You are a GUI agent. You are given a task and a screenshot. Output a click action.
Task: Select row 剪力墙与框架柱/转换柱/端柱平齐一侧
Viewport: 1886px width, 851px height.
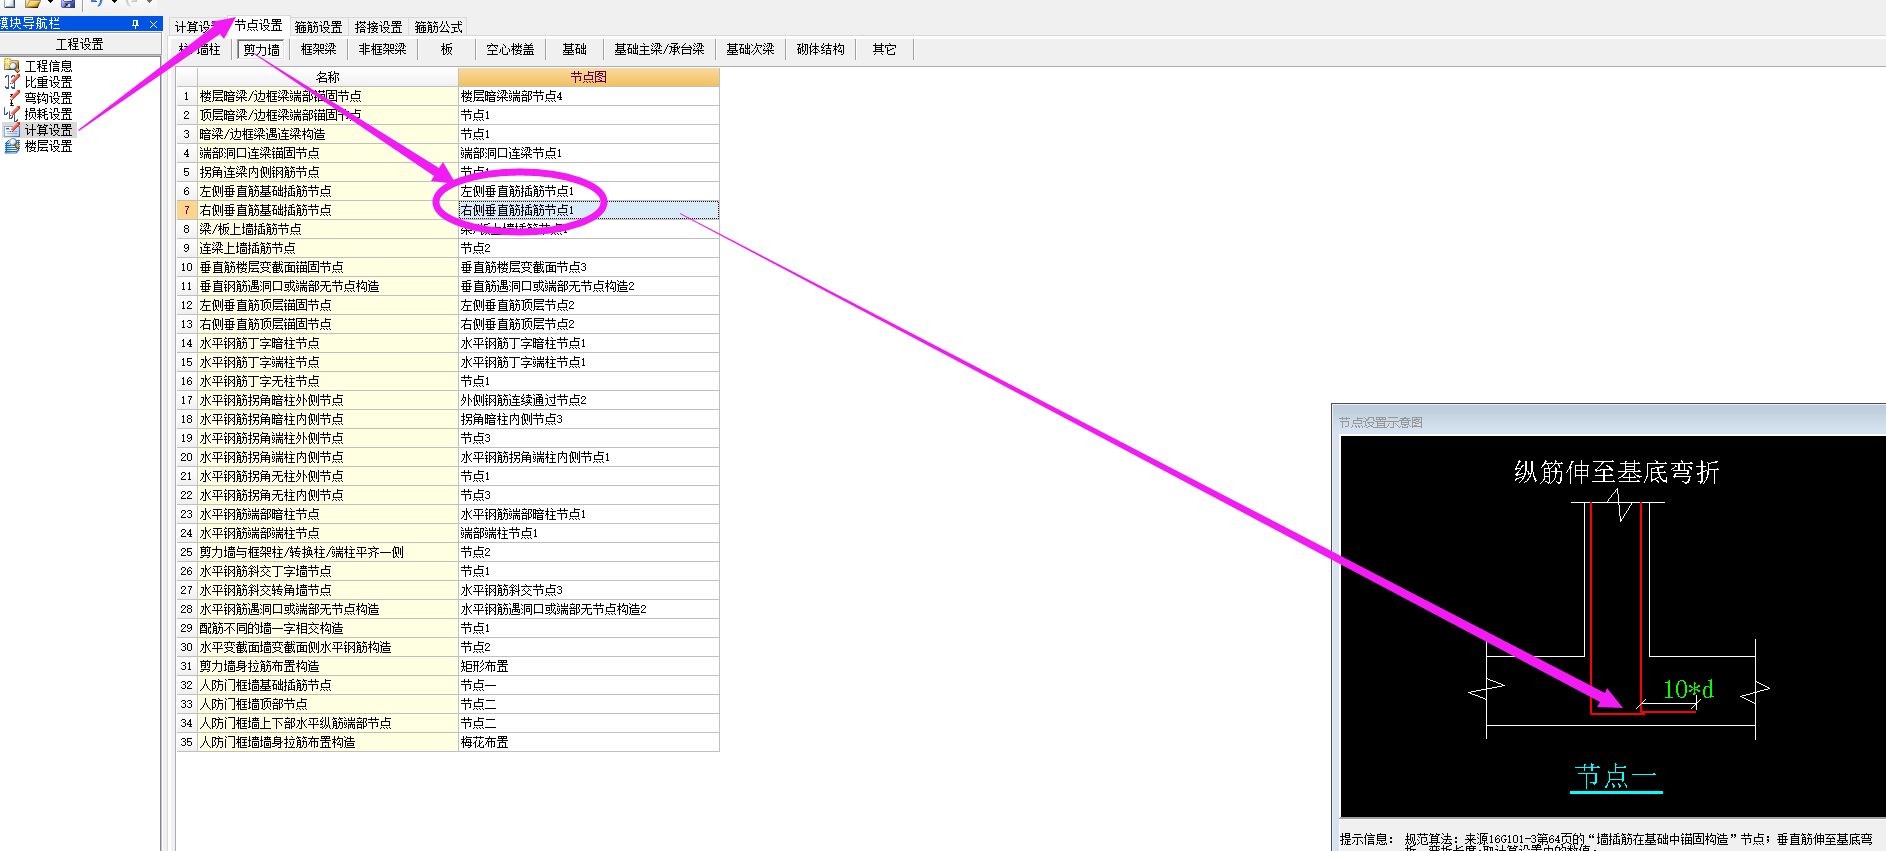[327, 552]
